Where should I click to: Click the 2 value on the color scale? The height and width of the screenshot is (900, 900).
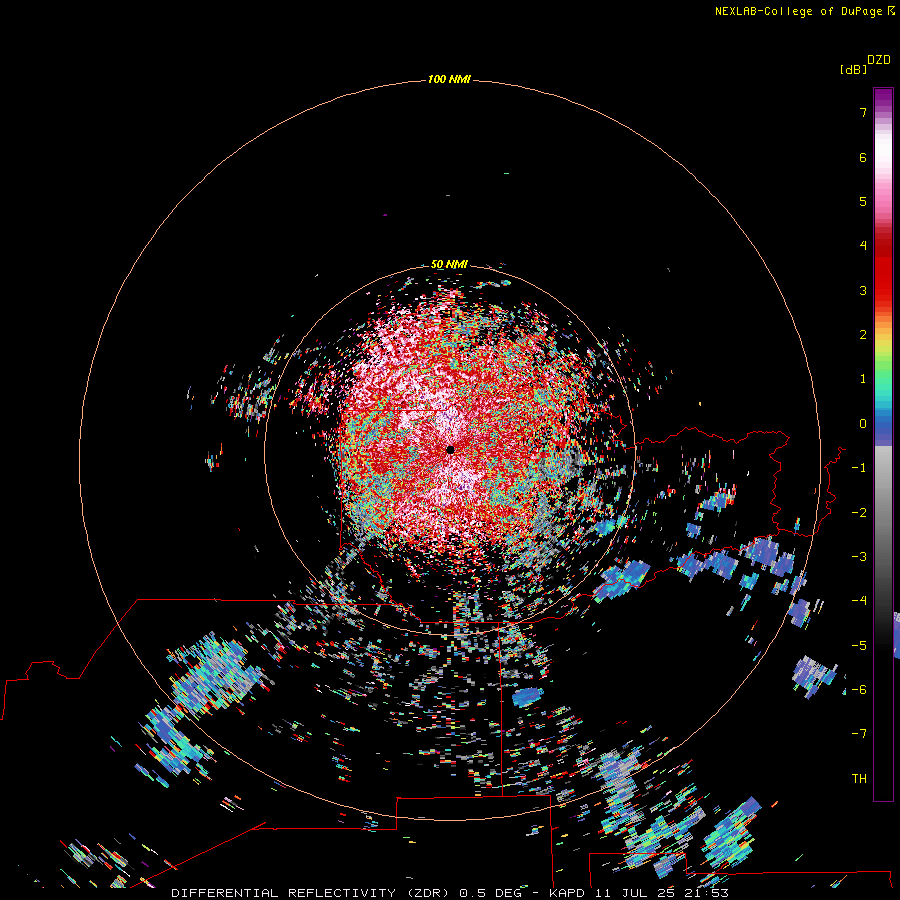(x=863, y=335)
